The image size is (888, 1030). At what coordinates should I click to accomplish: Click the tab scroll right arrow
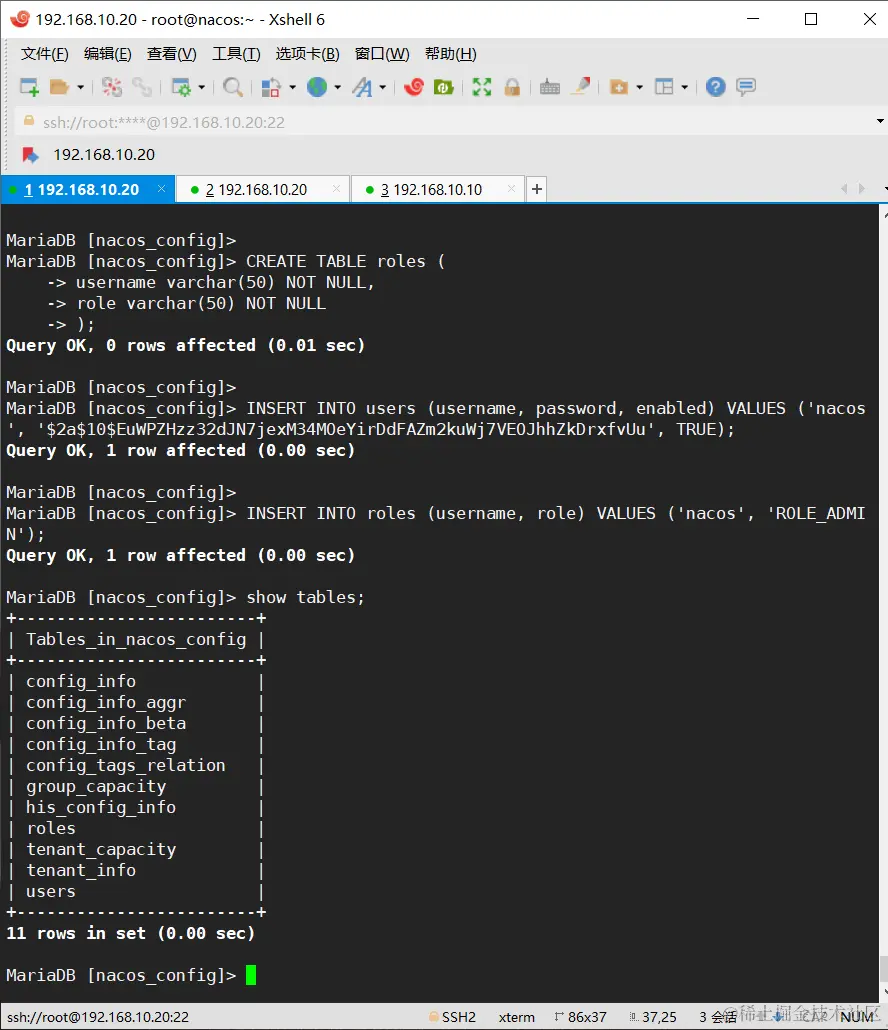(862, 189)
